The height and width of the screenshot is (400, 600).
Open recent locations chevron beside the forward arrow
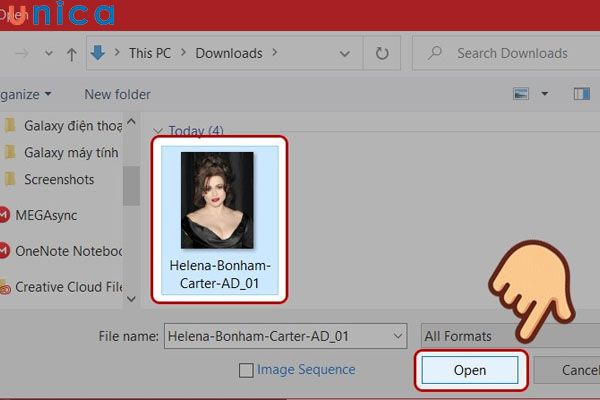(x=49, y=53)
